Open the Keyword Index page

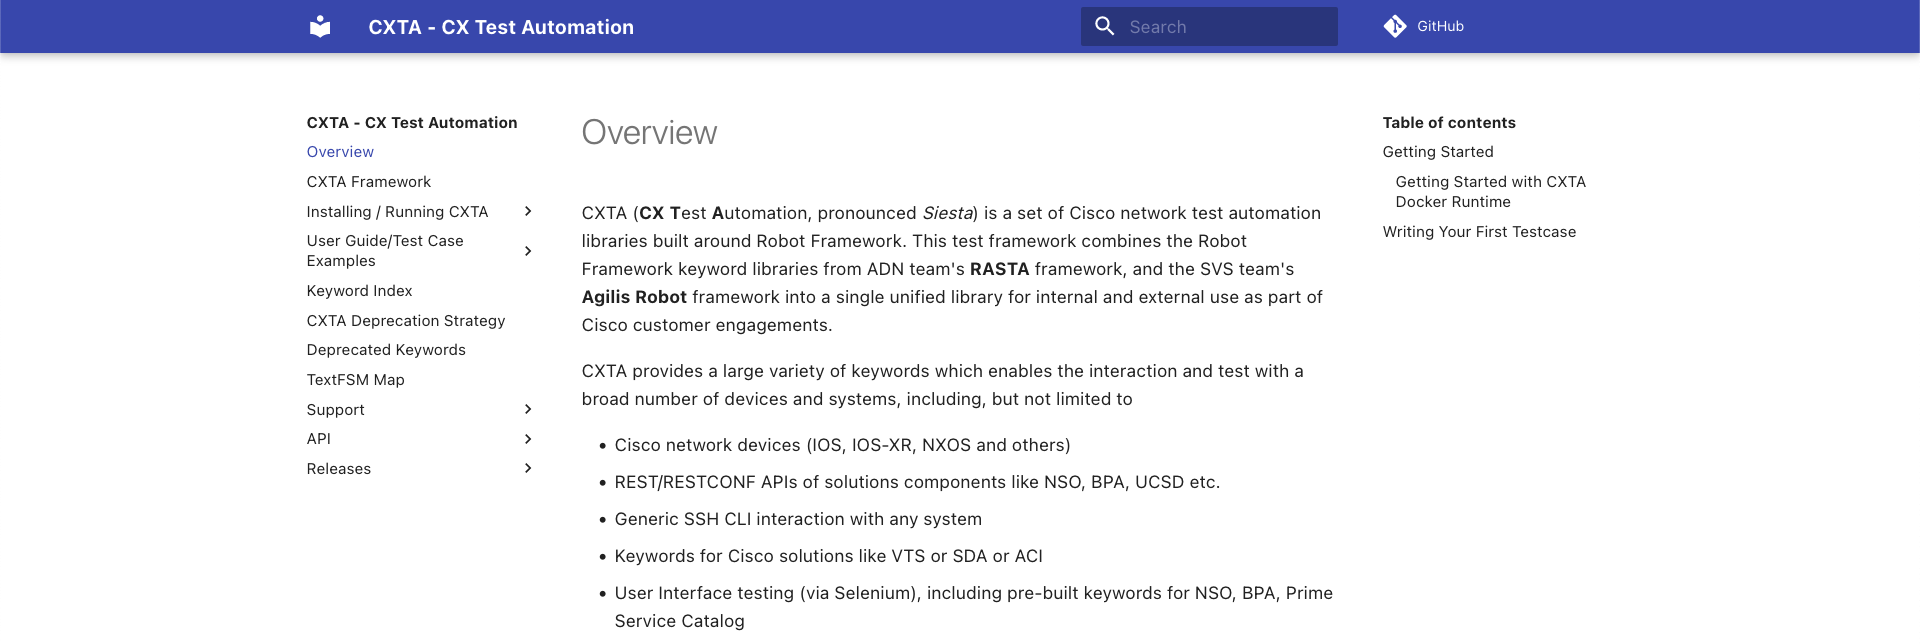[x=360, y=291]
